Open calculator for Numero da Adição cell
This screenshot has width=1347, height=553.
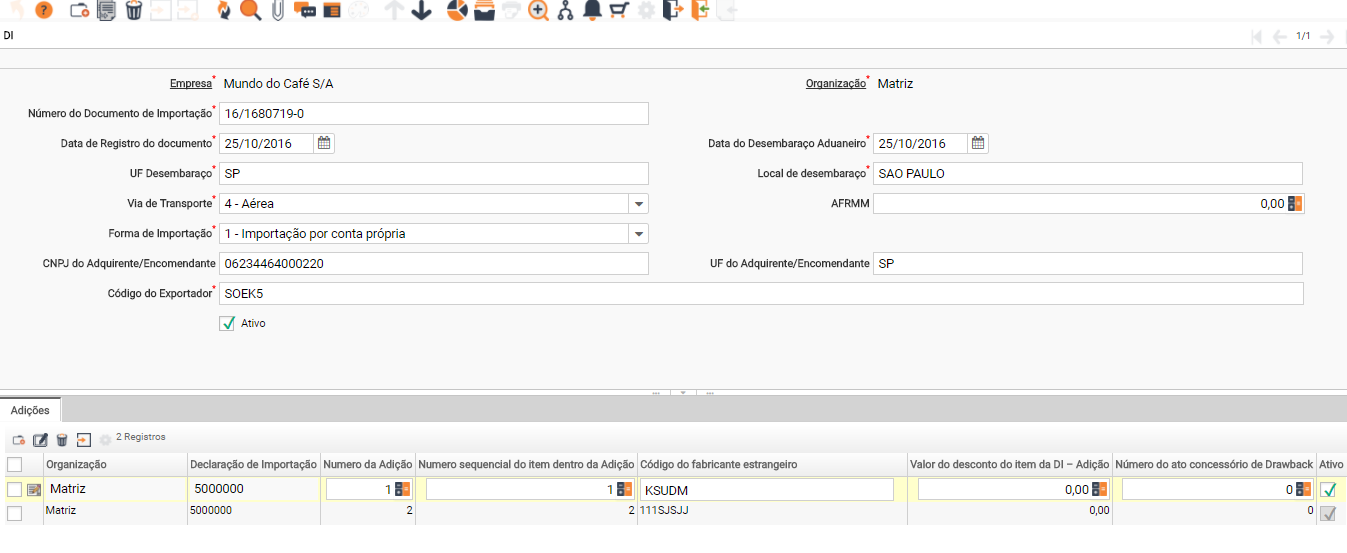(x=403, y=489)
